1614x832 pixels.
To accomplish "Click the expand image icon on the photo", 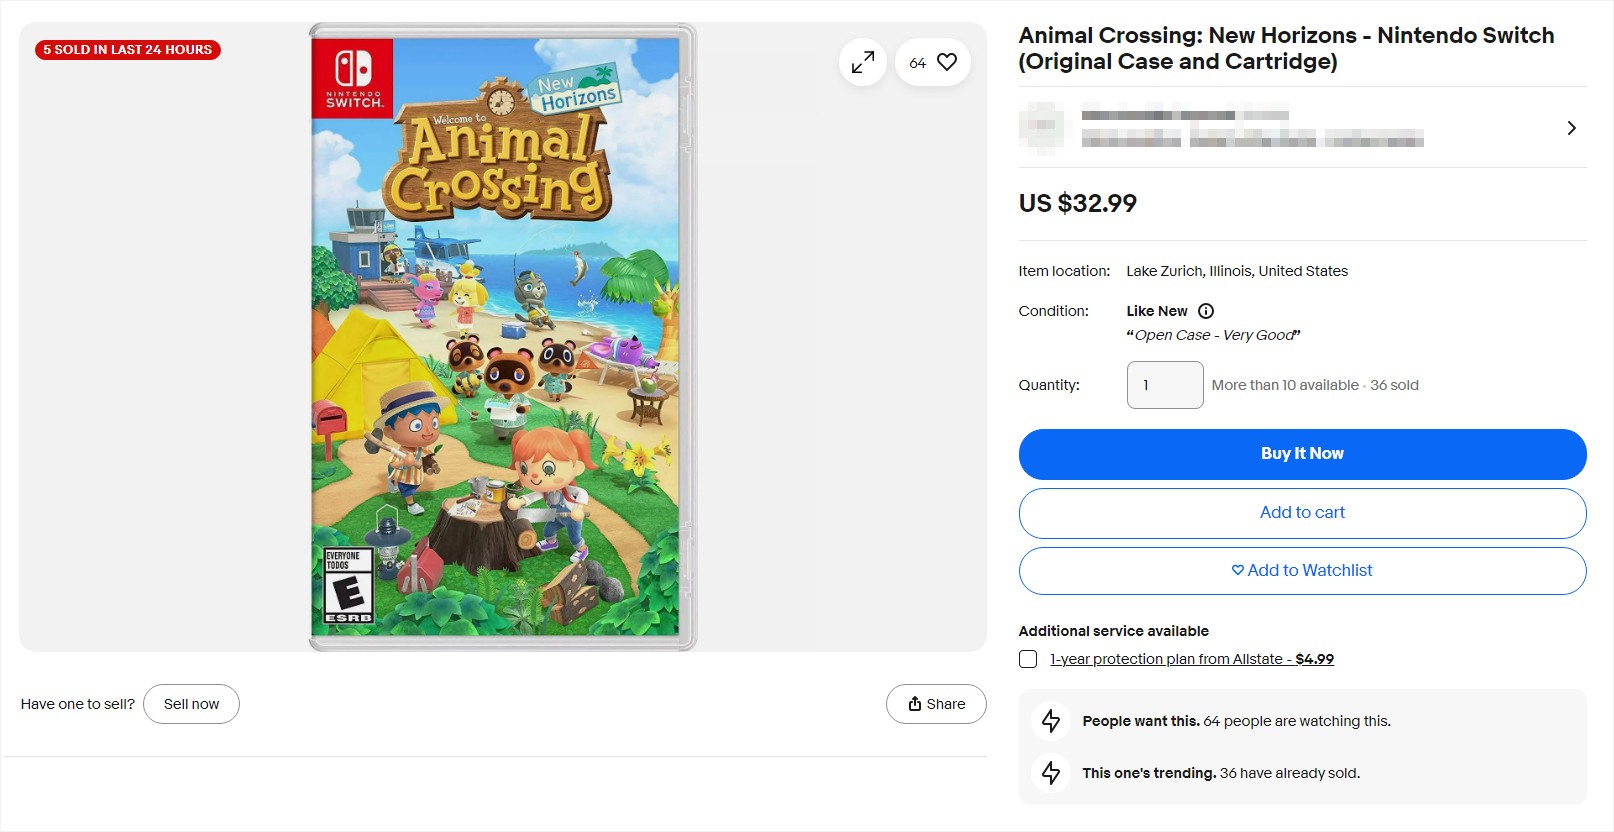I will pyautogui.click(x=861, y=61).
